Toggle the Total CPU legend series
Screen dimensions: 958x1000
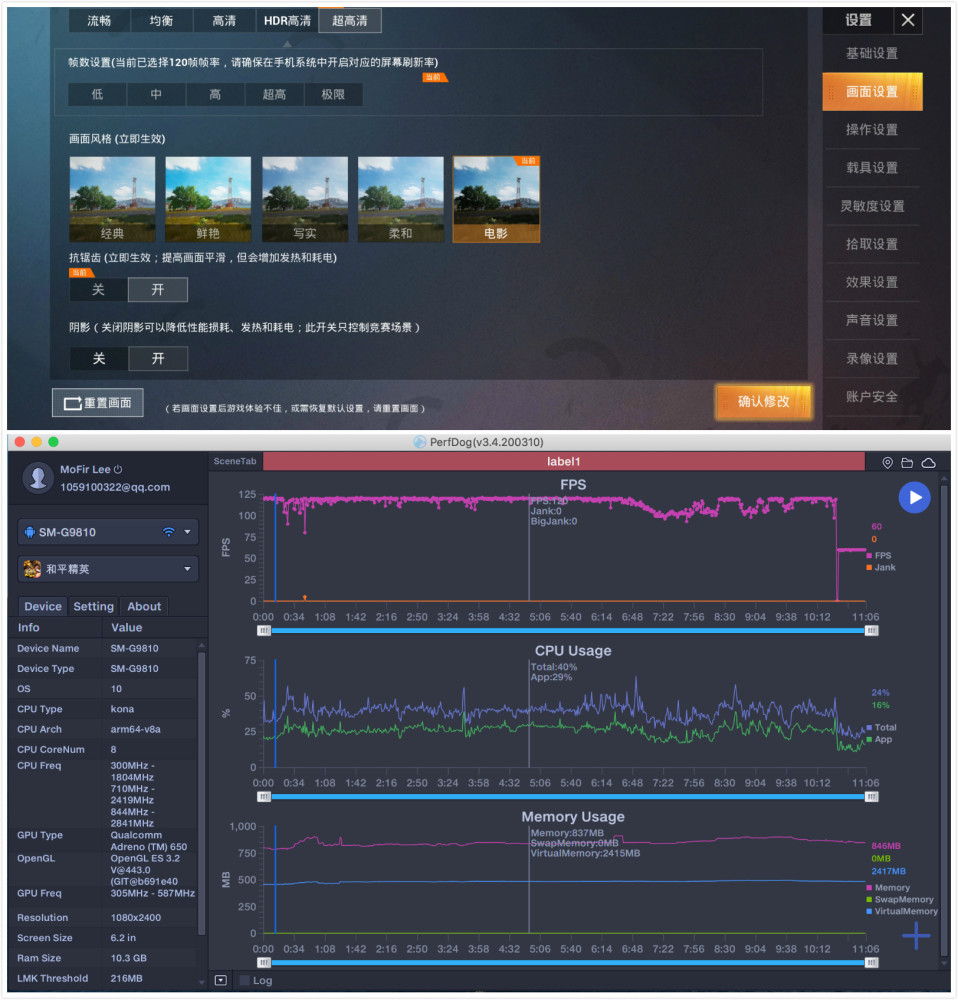[x=881, y=727]
